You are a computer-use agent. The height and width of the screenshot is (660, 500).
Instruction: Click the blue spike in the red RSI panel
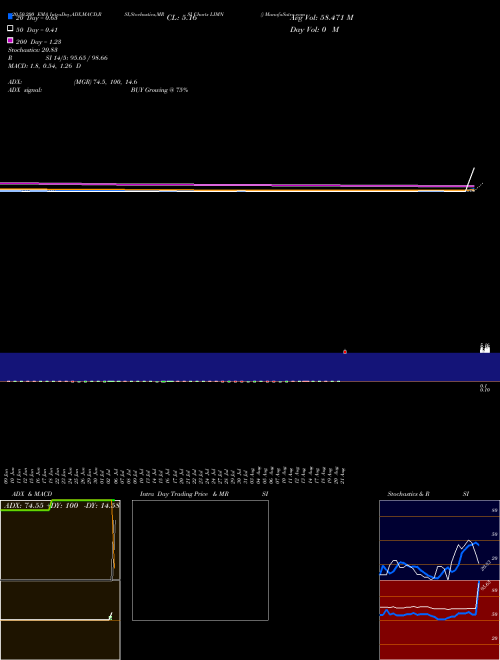click(x=478, y=596)
